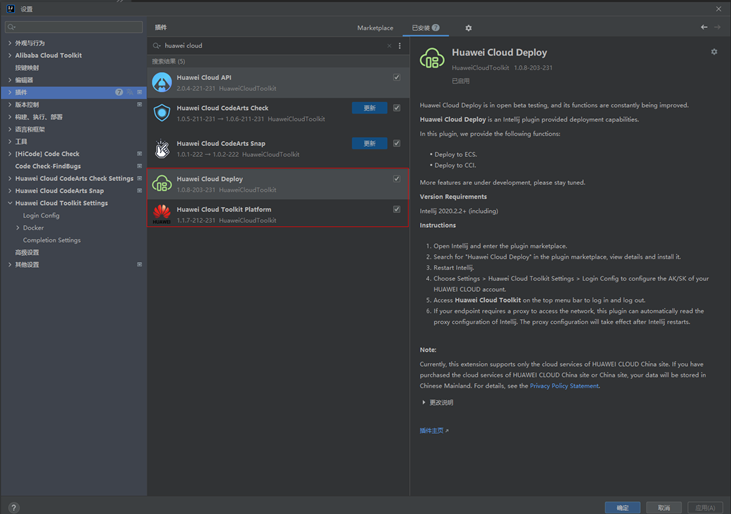Clear the plugin search text
Screen dimensions: 731x514
point(389,46)
